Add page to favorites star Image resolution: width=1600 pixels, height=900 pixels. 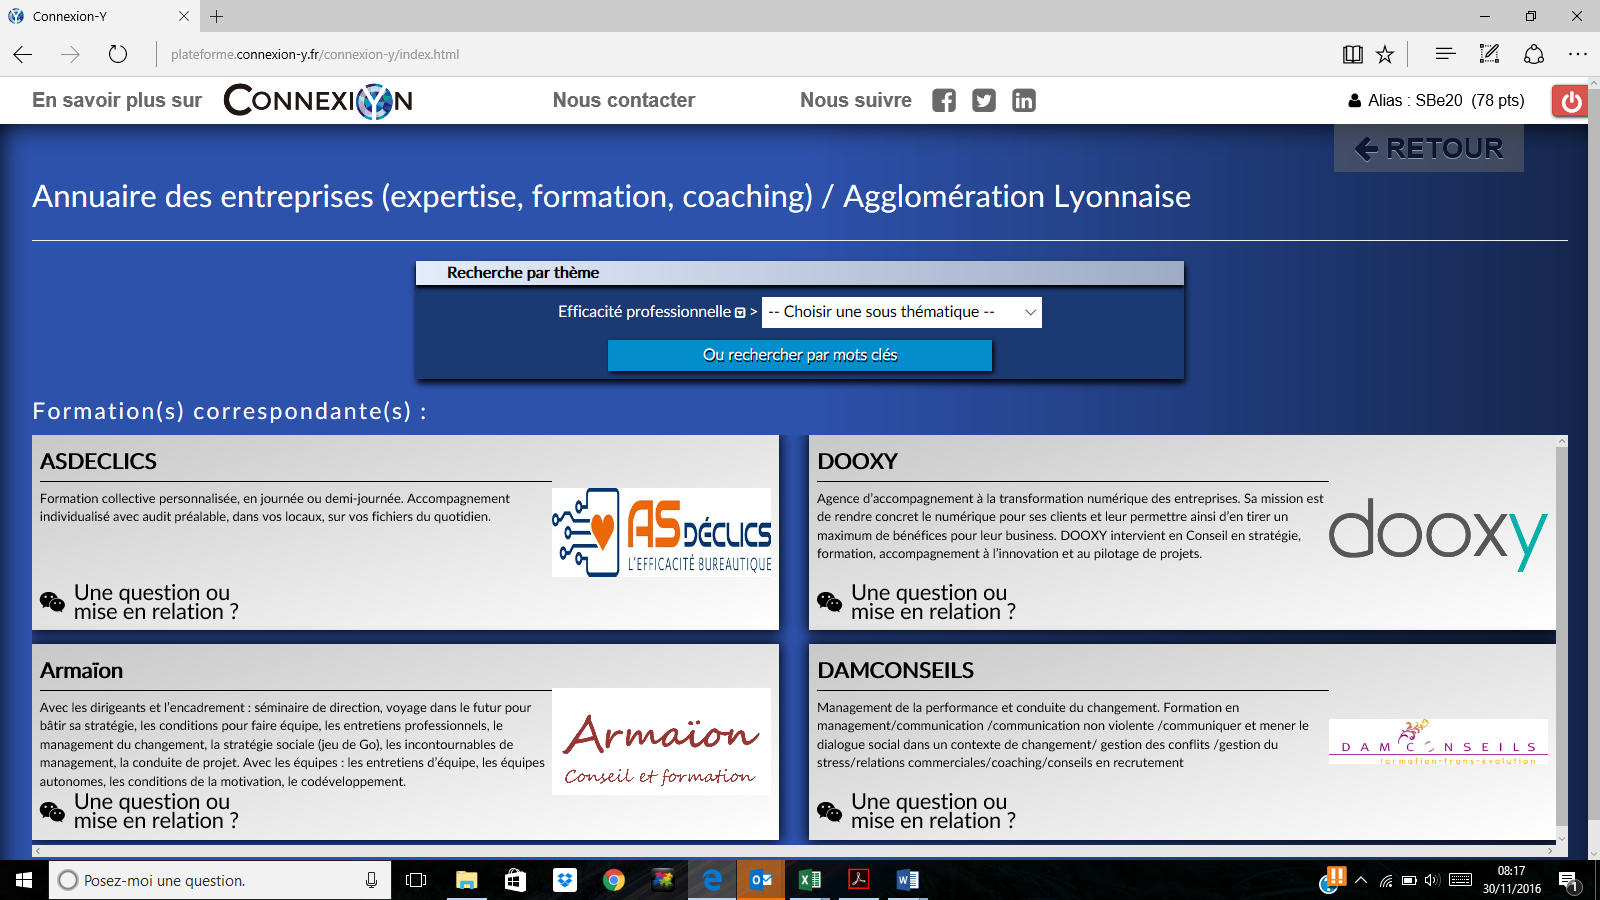1385,54
